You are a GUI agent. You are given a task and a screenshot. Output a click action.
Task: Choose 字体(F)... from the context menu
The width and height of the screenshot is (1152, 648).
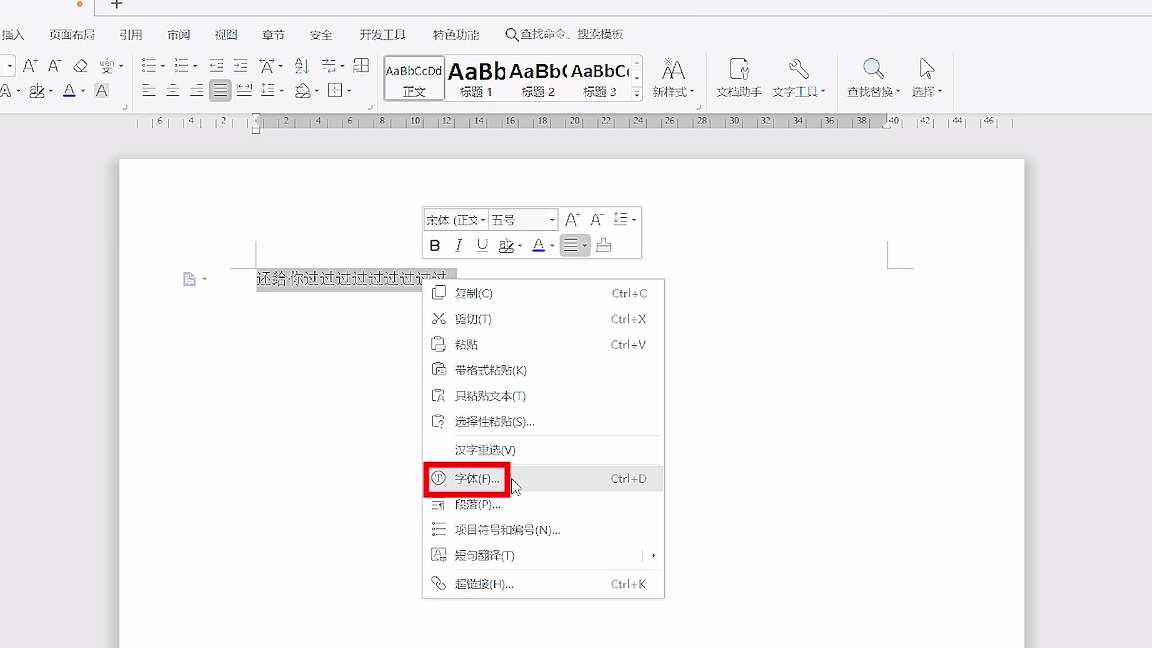tap(544, 478)
